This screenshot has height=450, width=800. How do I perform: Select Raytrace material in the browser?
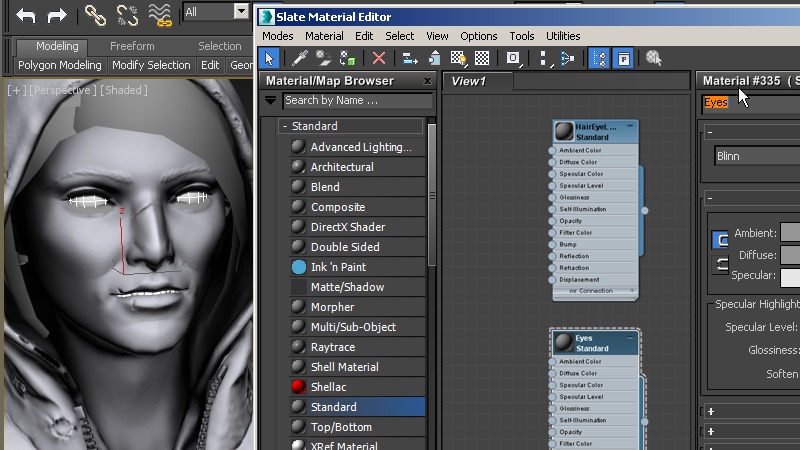coord(332,347)
